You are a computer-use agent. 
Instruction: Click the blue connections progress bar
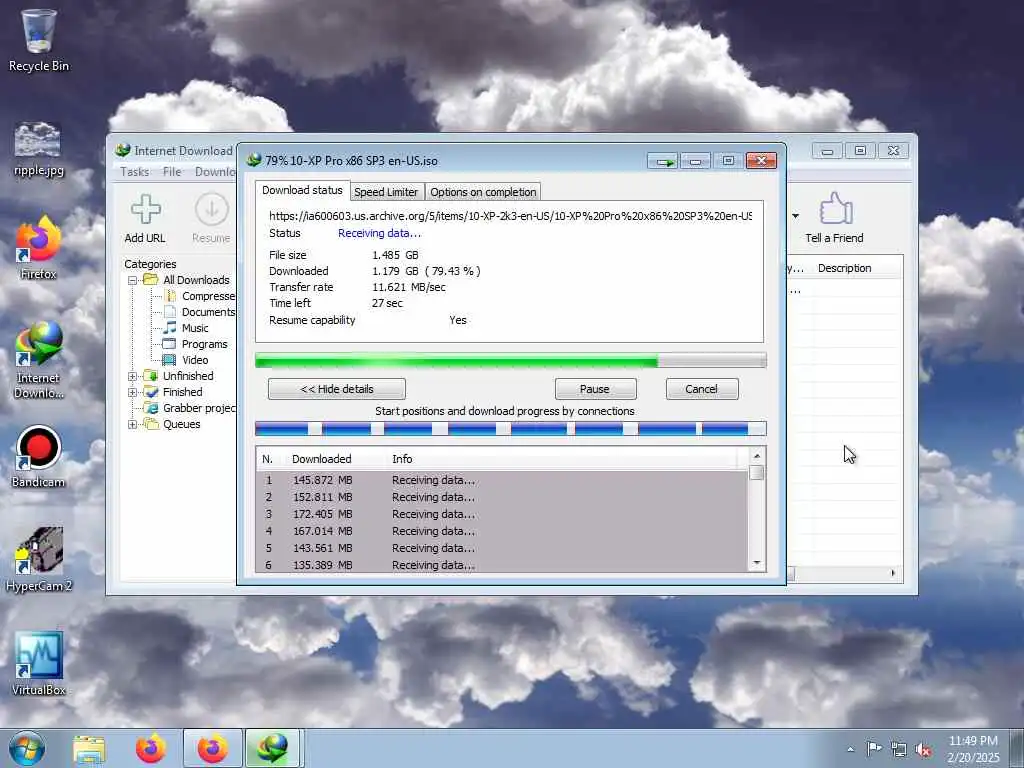[511, 428]
